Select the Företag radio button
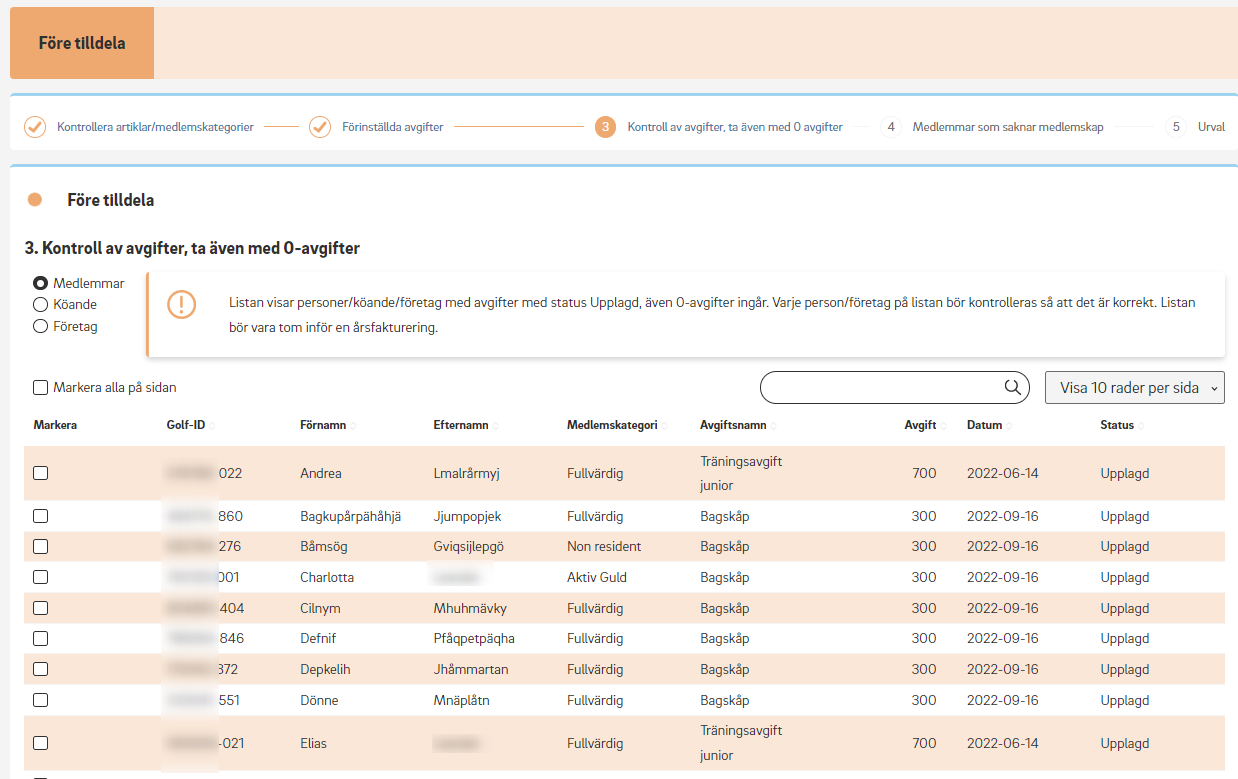 [41, 326]
